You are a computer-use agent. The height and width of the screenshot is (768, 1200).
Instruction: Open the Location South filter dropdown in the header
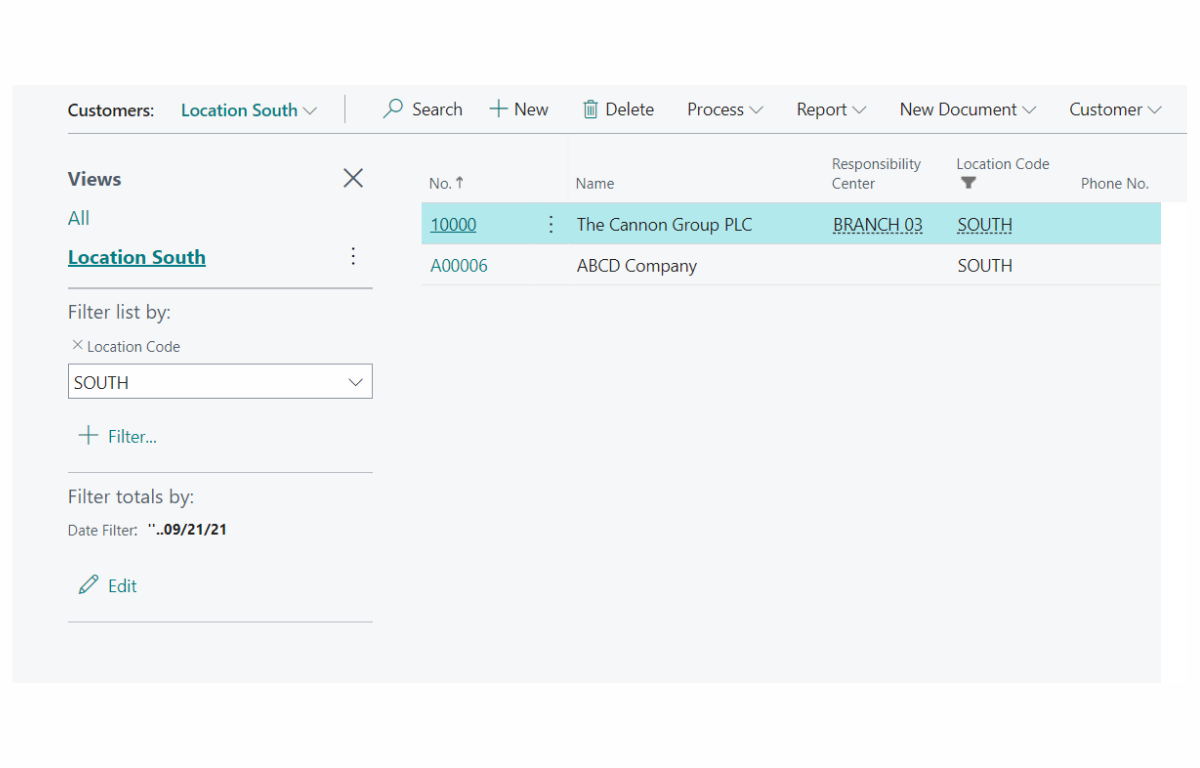[x=248, y=110]
